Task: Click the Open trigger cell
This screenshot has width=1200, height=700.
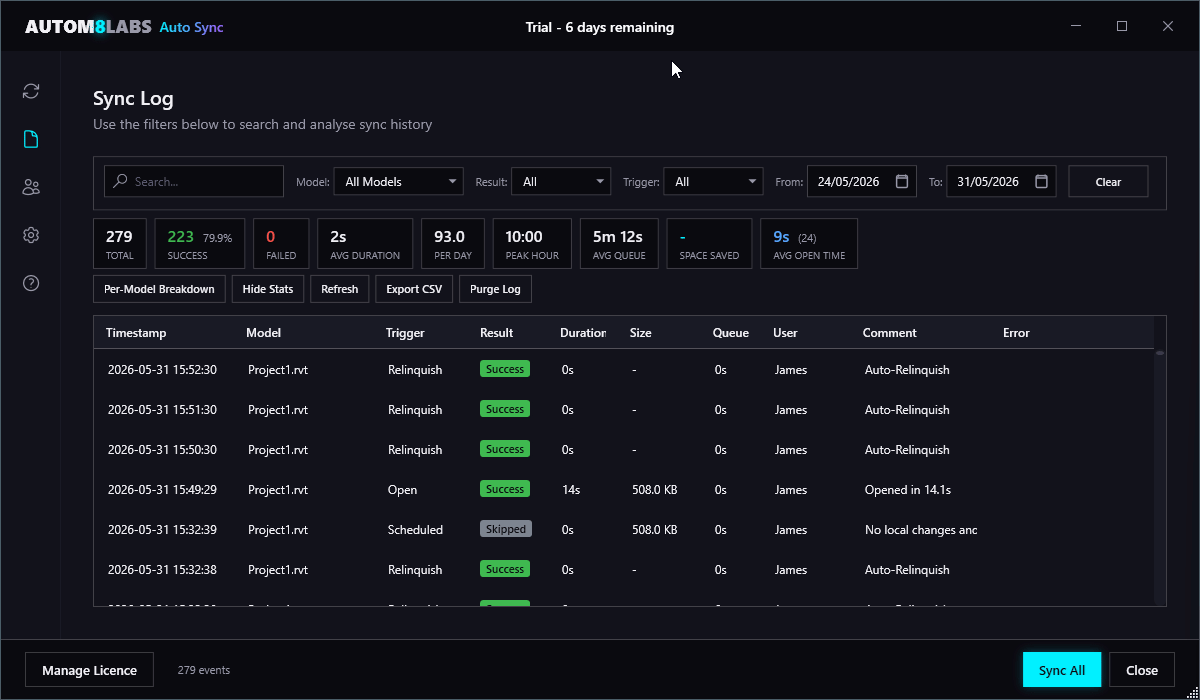Action: [x=403, y=490]
